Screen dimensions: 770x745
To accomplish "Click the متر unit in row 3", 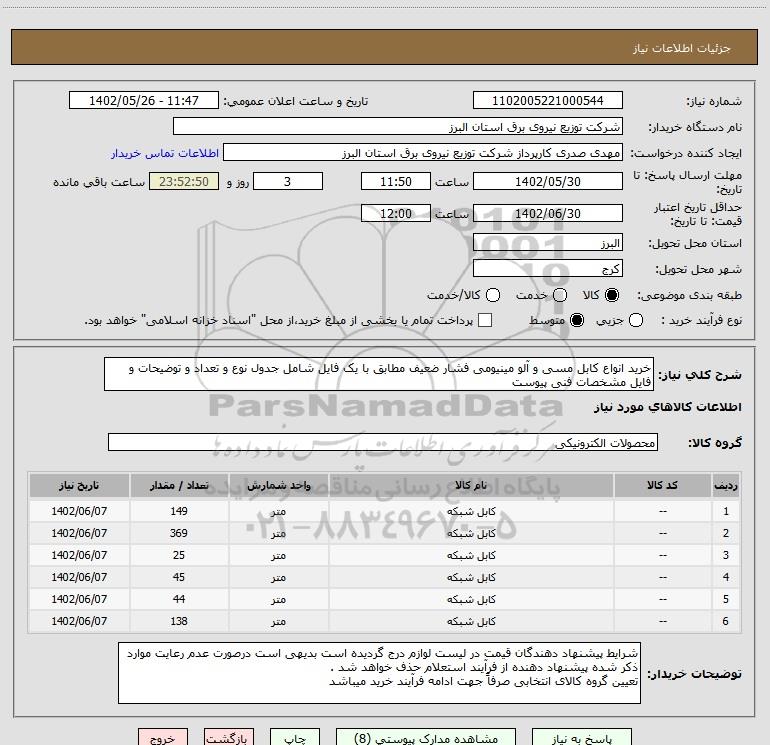I will (278, 555).
